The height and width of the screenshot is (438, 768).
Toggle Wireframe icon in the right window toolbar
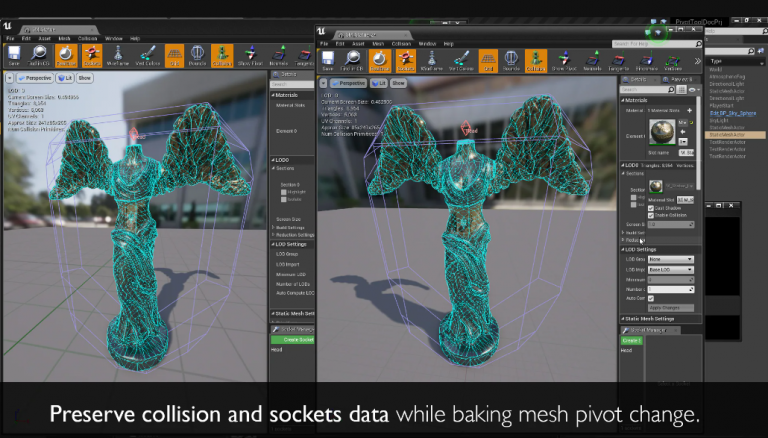432,61
